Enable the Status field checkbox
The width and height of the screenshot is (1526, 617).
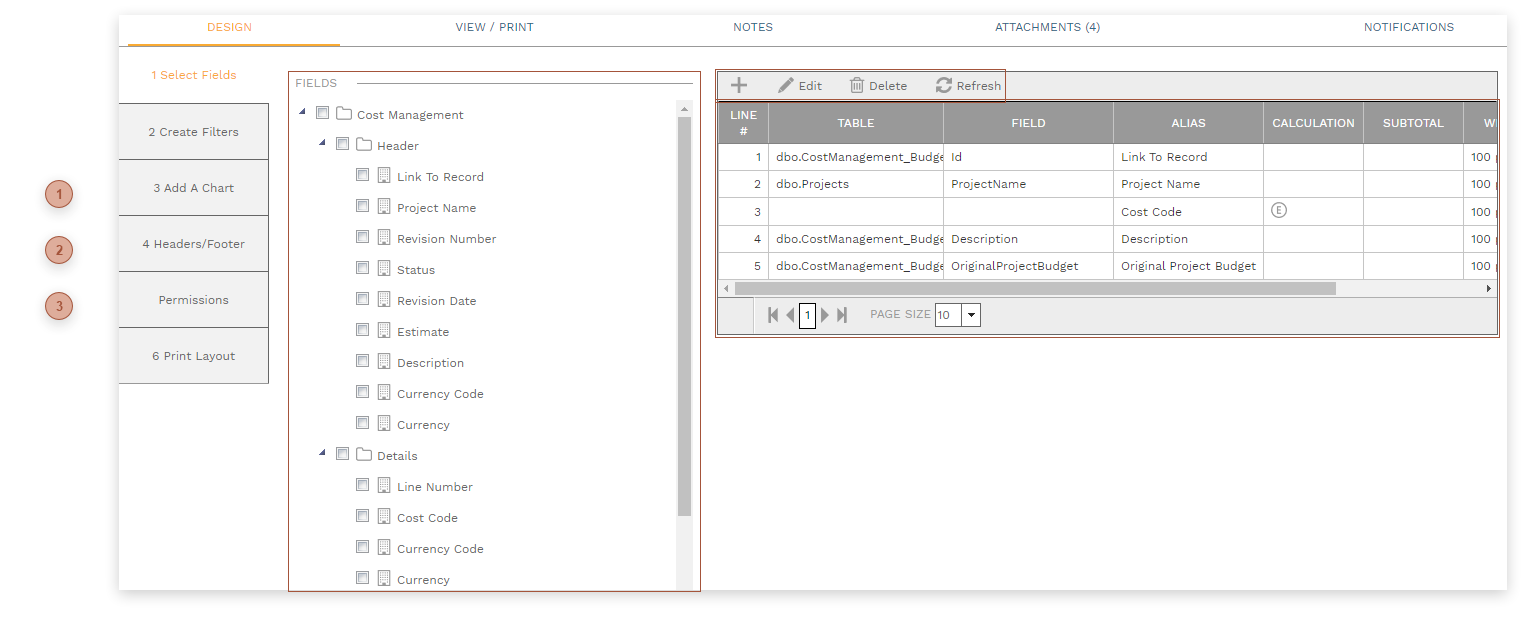click(x=362, y=267)
